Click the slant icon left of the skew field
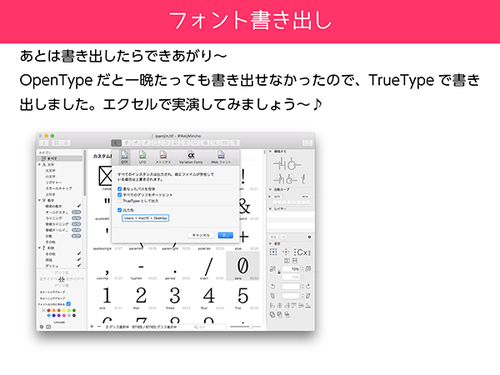Image resolution: width=500 pixels, height=375 pixels. coord(273,296)
